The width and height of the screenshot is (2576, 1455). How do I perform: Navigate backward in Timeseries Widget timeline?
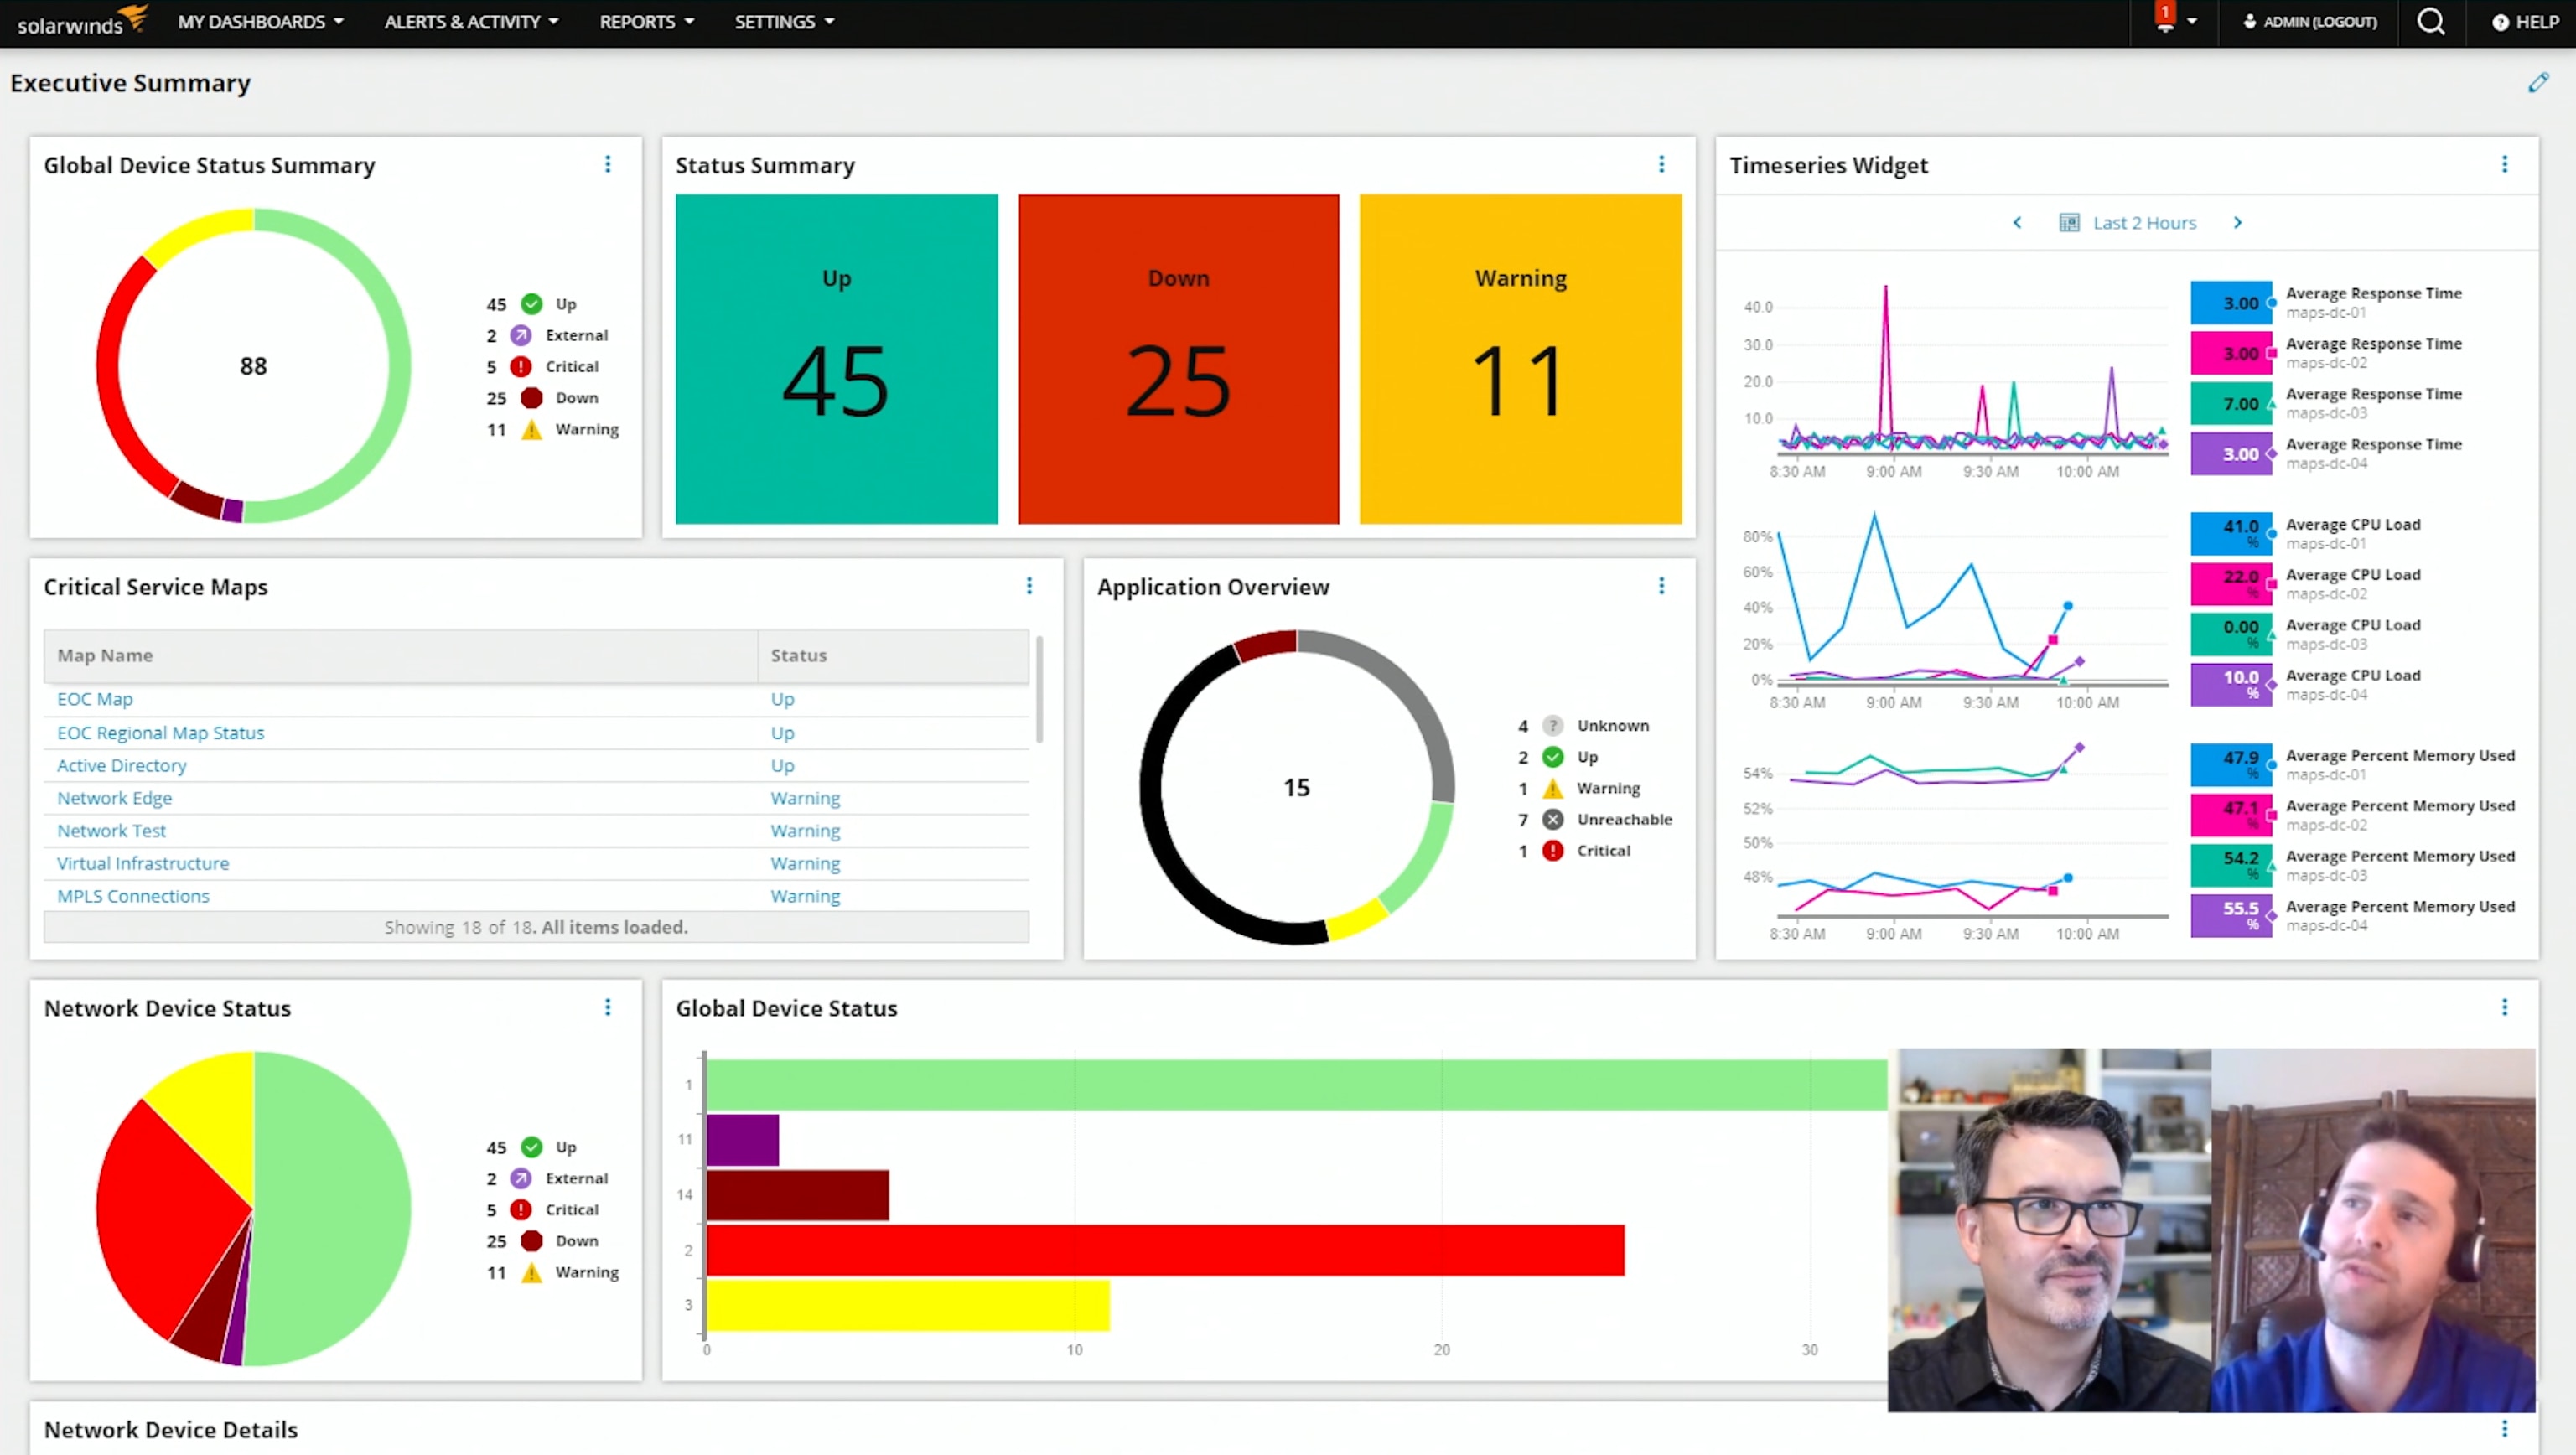click(2017, 221)
